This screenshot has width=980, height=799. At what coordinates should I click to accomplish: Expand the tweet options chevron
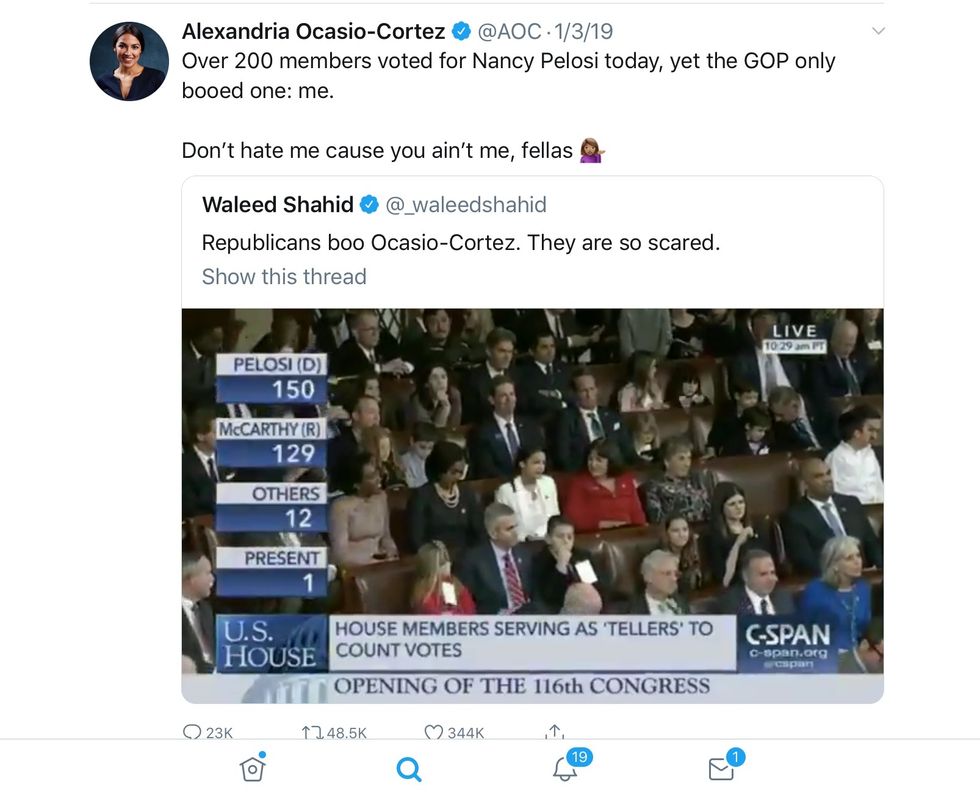878,32
